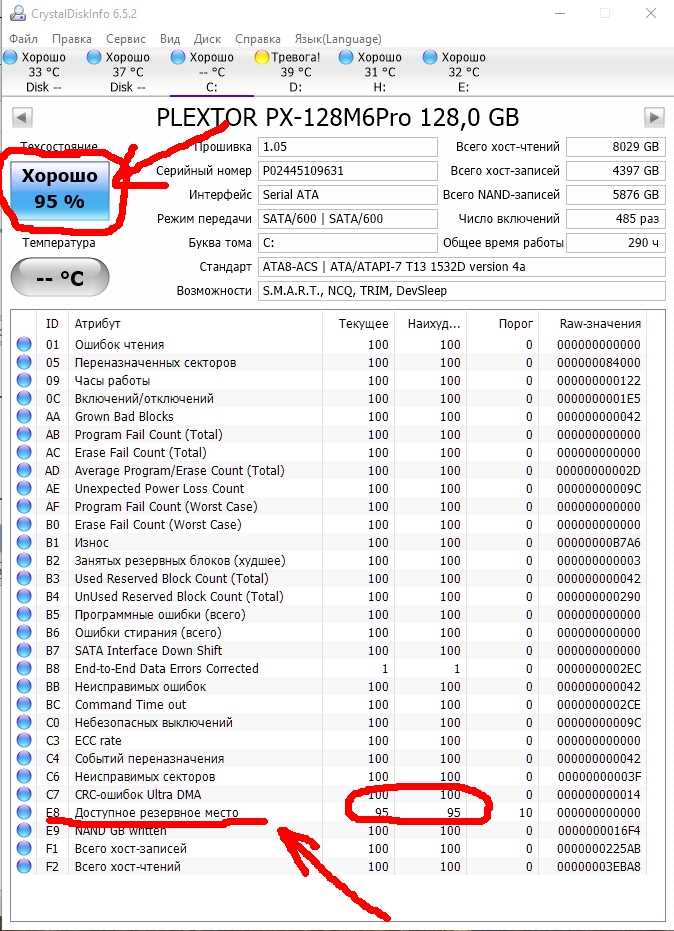Click the next disk right arrow button

tap(654, 118)
